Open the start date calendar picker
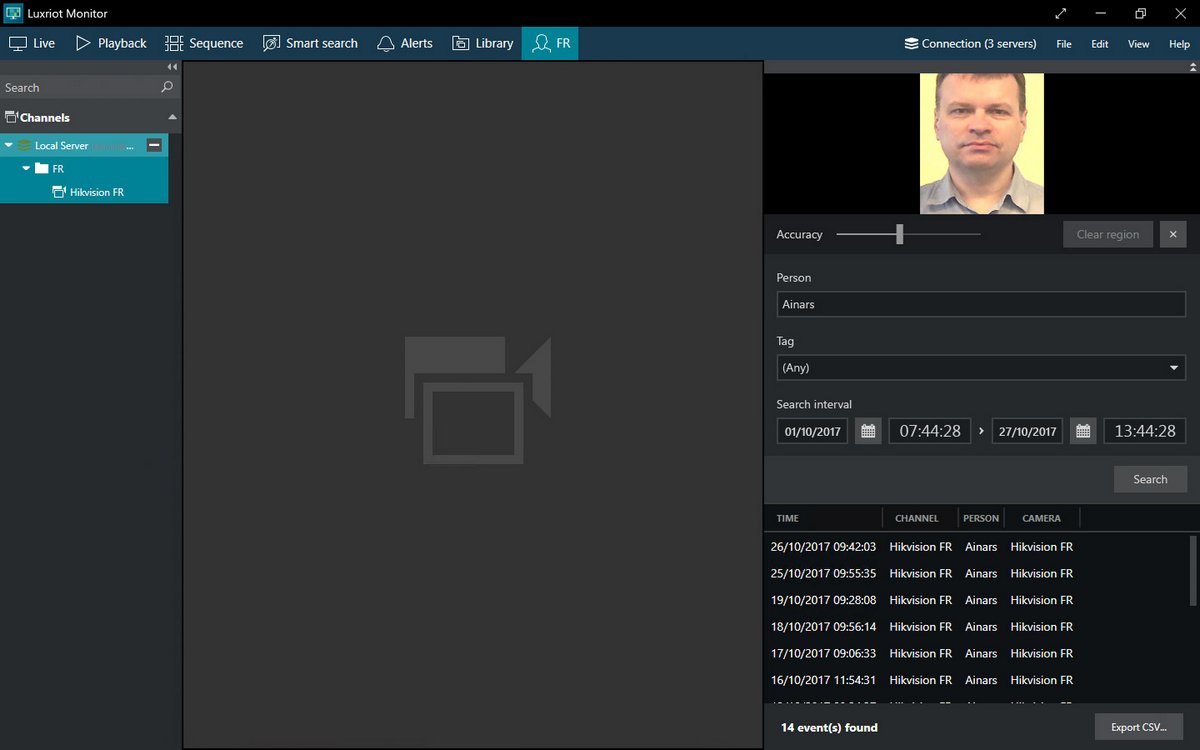Image resolution: width=1200 pixels, height=750 pixels. [868, 431]
